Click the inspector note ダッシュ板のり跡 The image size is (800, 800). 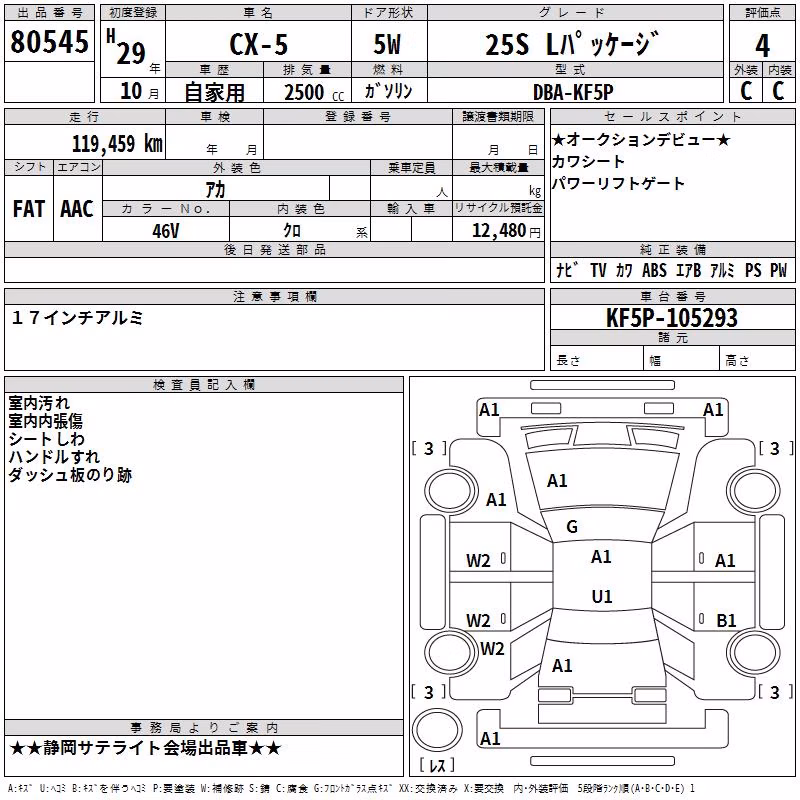pos(70,474)
